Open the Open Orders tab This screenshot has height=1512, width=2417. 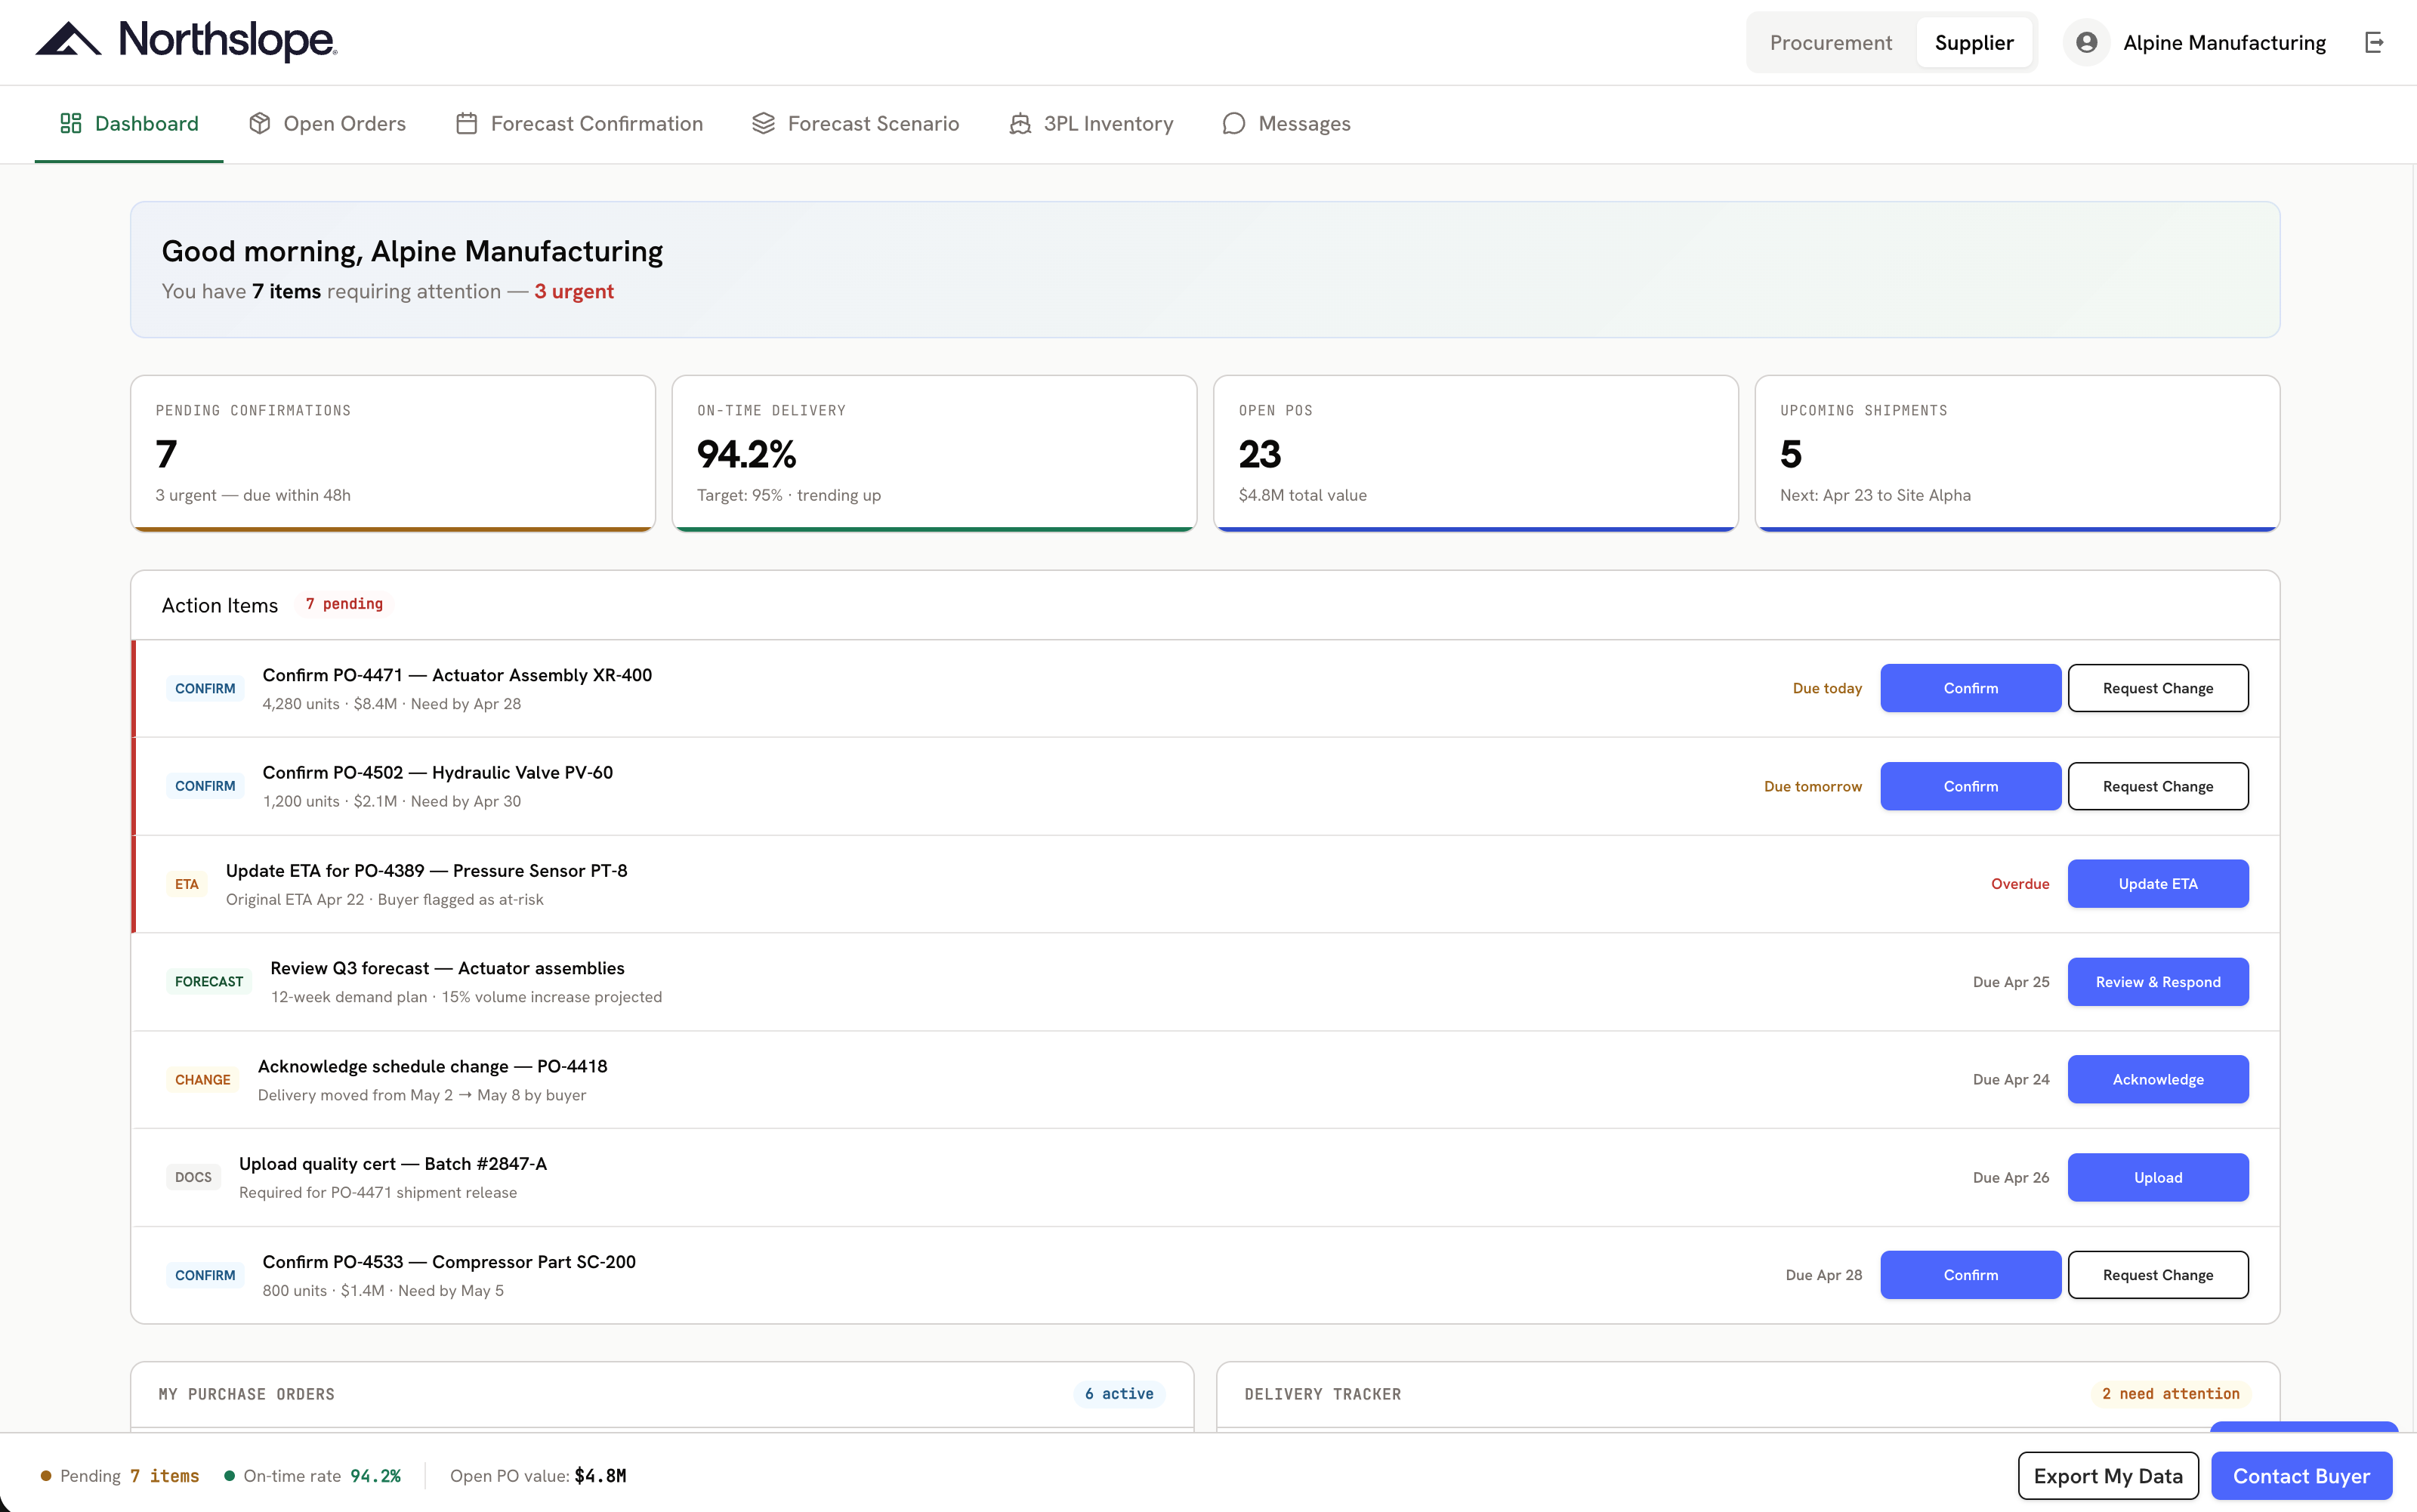pyautogui.click(x=327, y=123)
